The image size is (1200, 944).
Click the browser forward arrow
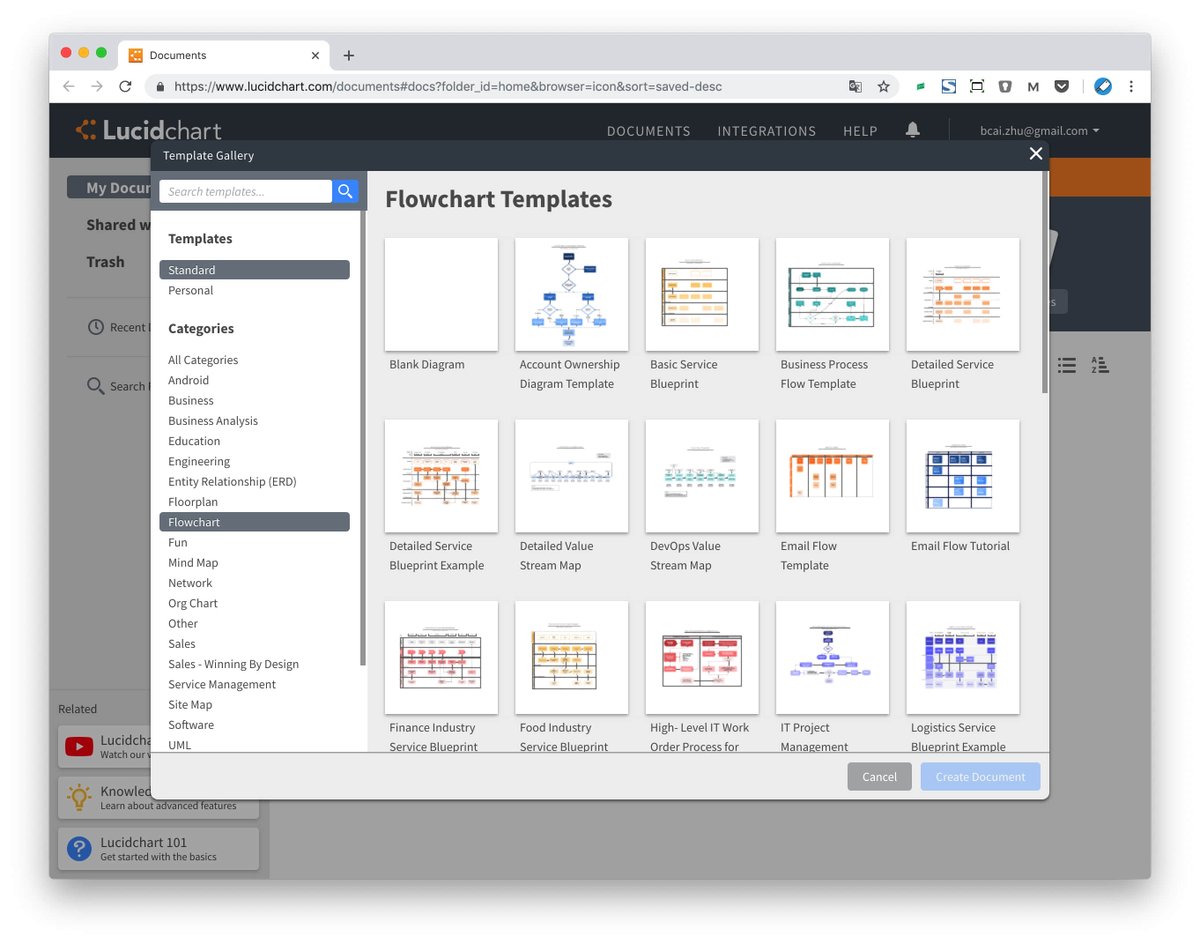pos(97,87)
